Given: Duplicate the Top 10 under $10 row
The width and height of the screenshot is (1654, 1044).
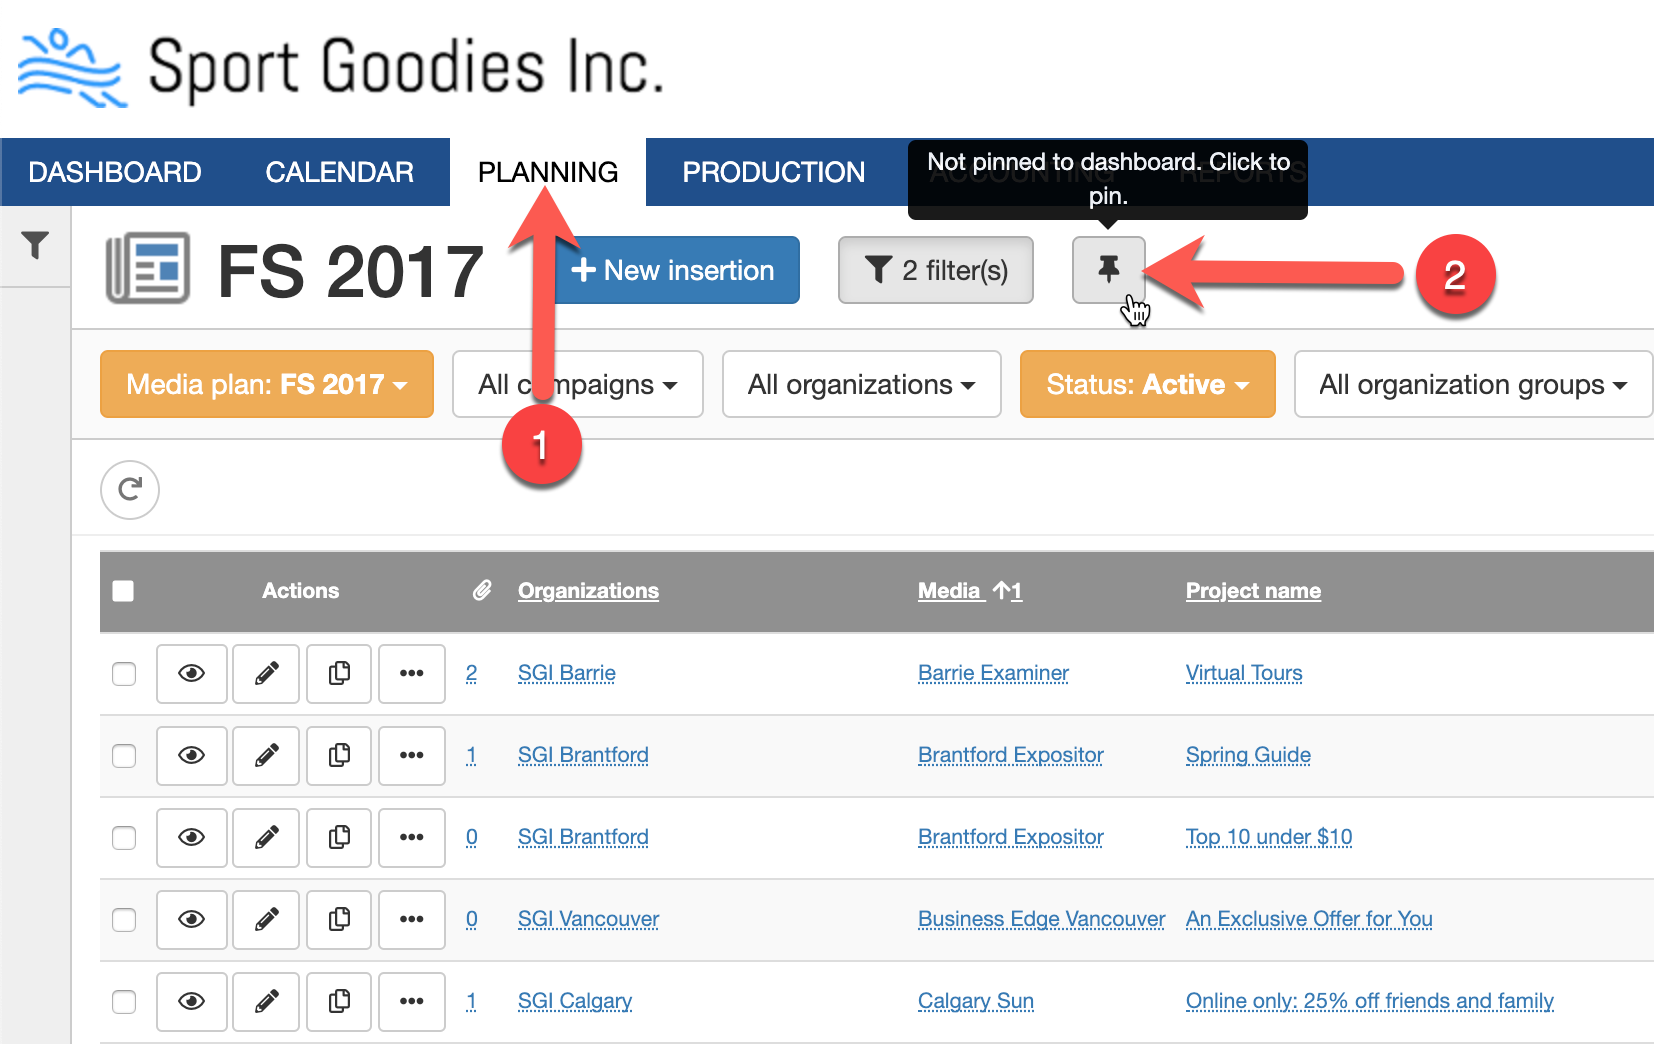Looking at the screenshot, I should pos(340,837).
